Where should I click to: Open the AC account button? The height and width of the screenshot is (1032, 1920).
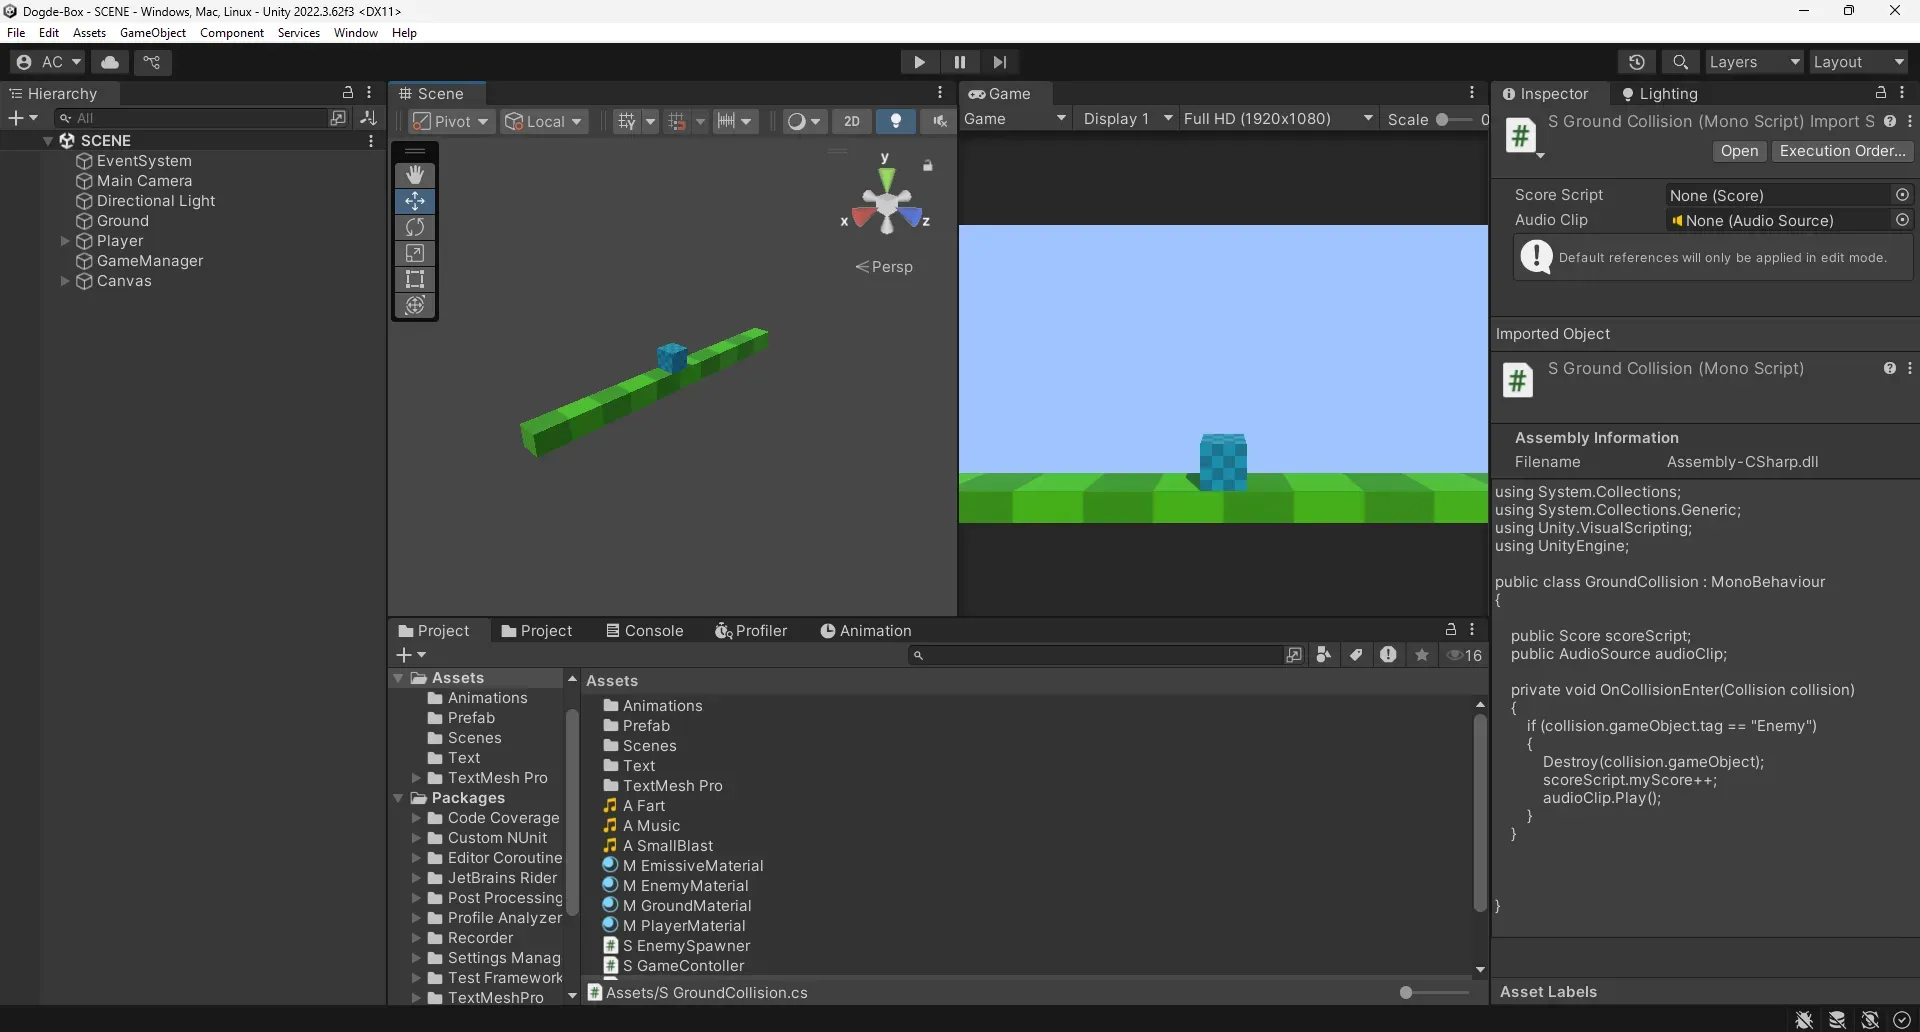[x=49, y=62]
